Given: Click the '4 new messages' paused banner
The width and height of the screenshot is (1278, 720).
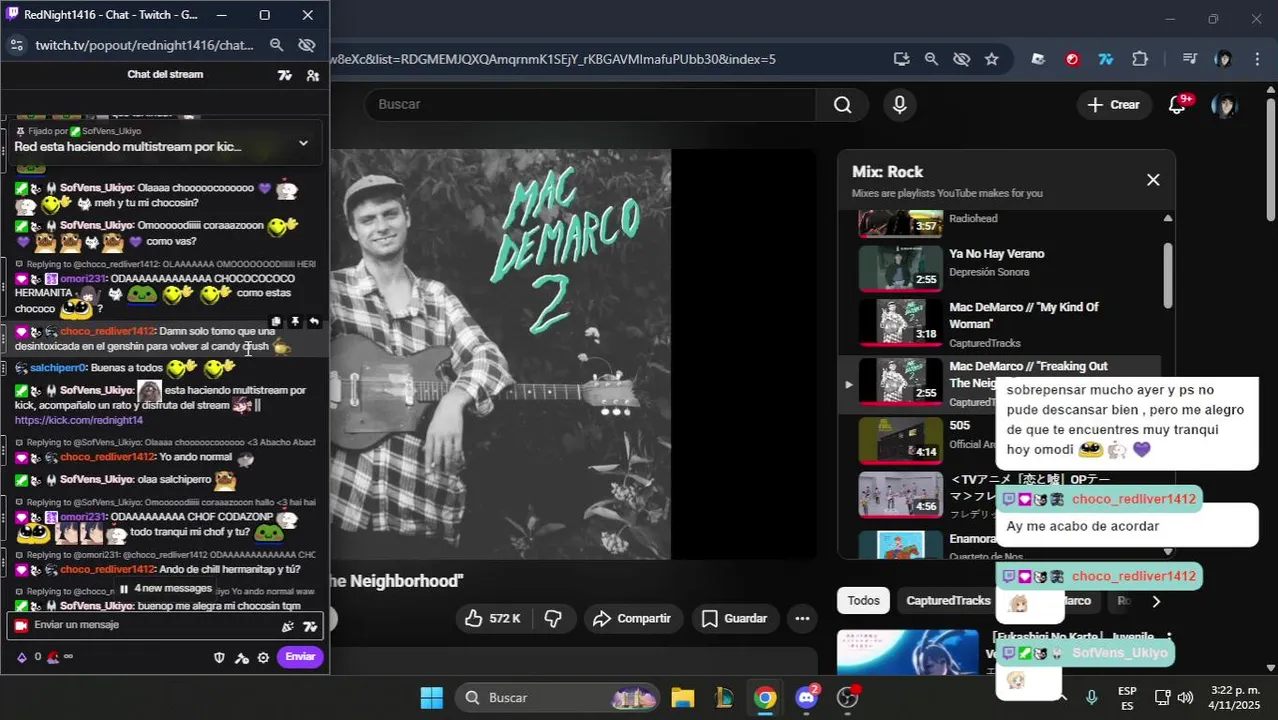Looking at the screenshot, I should [x=165, y=588].
